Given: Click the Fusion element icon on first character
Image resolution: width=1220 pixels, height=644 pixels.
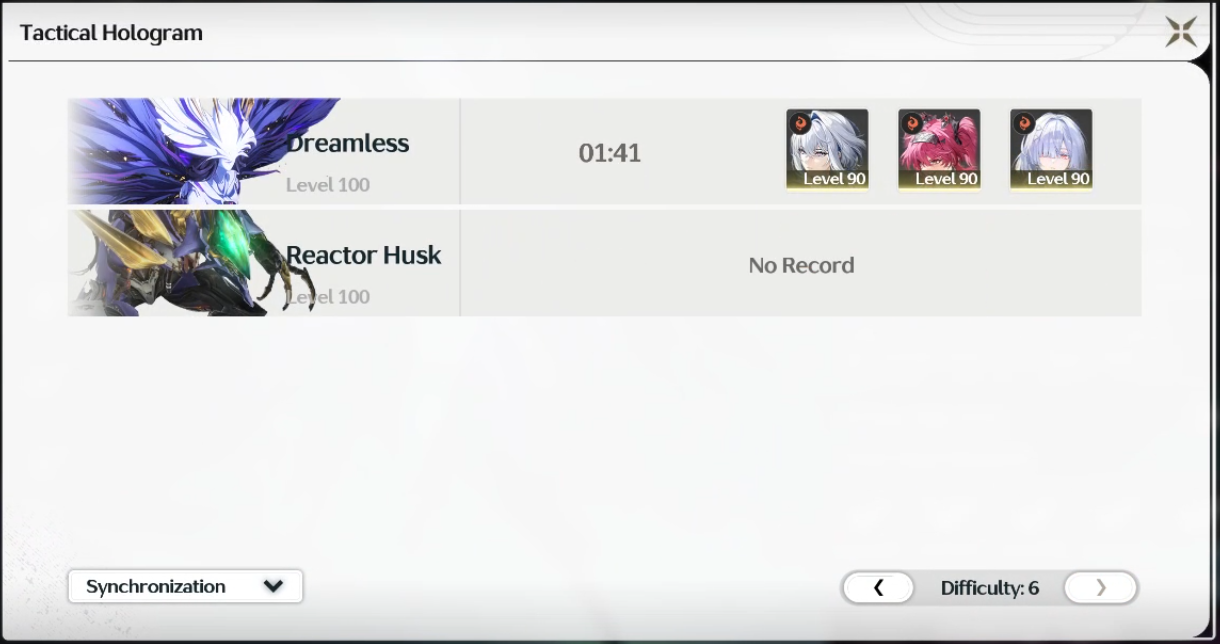Looking at the screenshot, I should [x=801, y=124].
